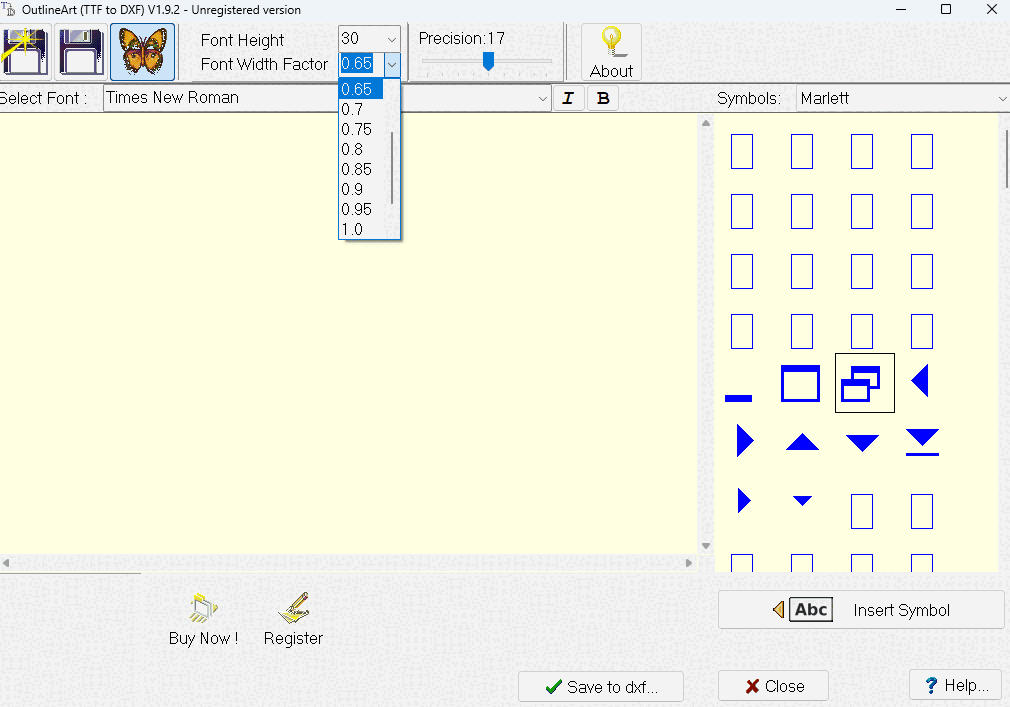1010x707 pixels.
Task: Click the horizontal scrollbar left arrow
Action: tap(6, 563)
